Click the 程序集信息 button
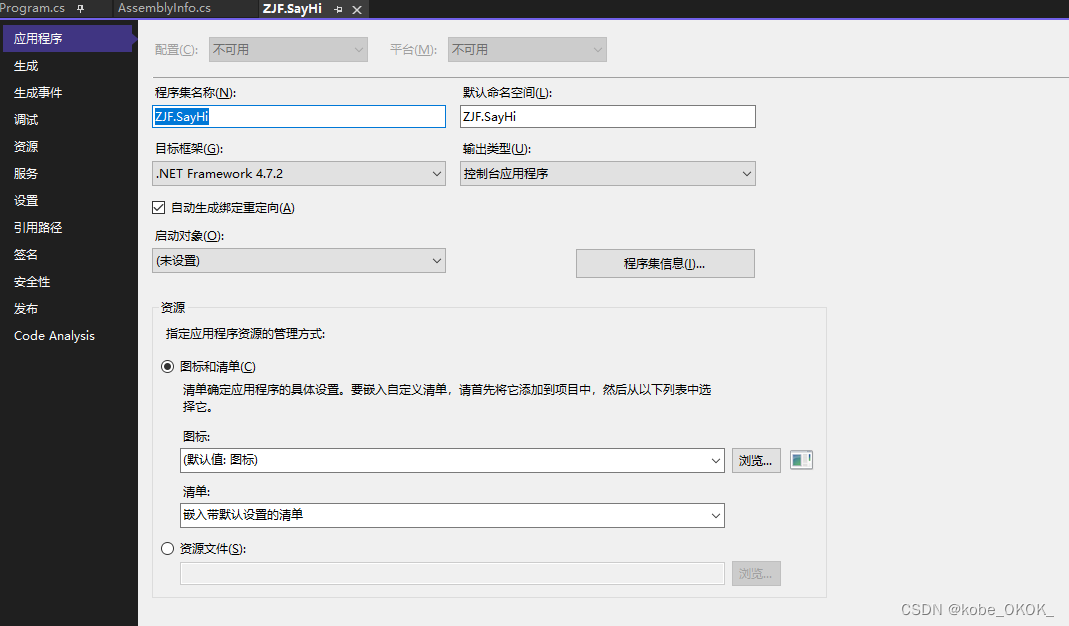The image size is (1069, 626). [x=665, y=263]
